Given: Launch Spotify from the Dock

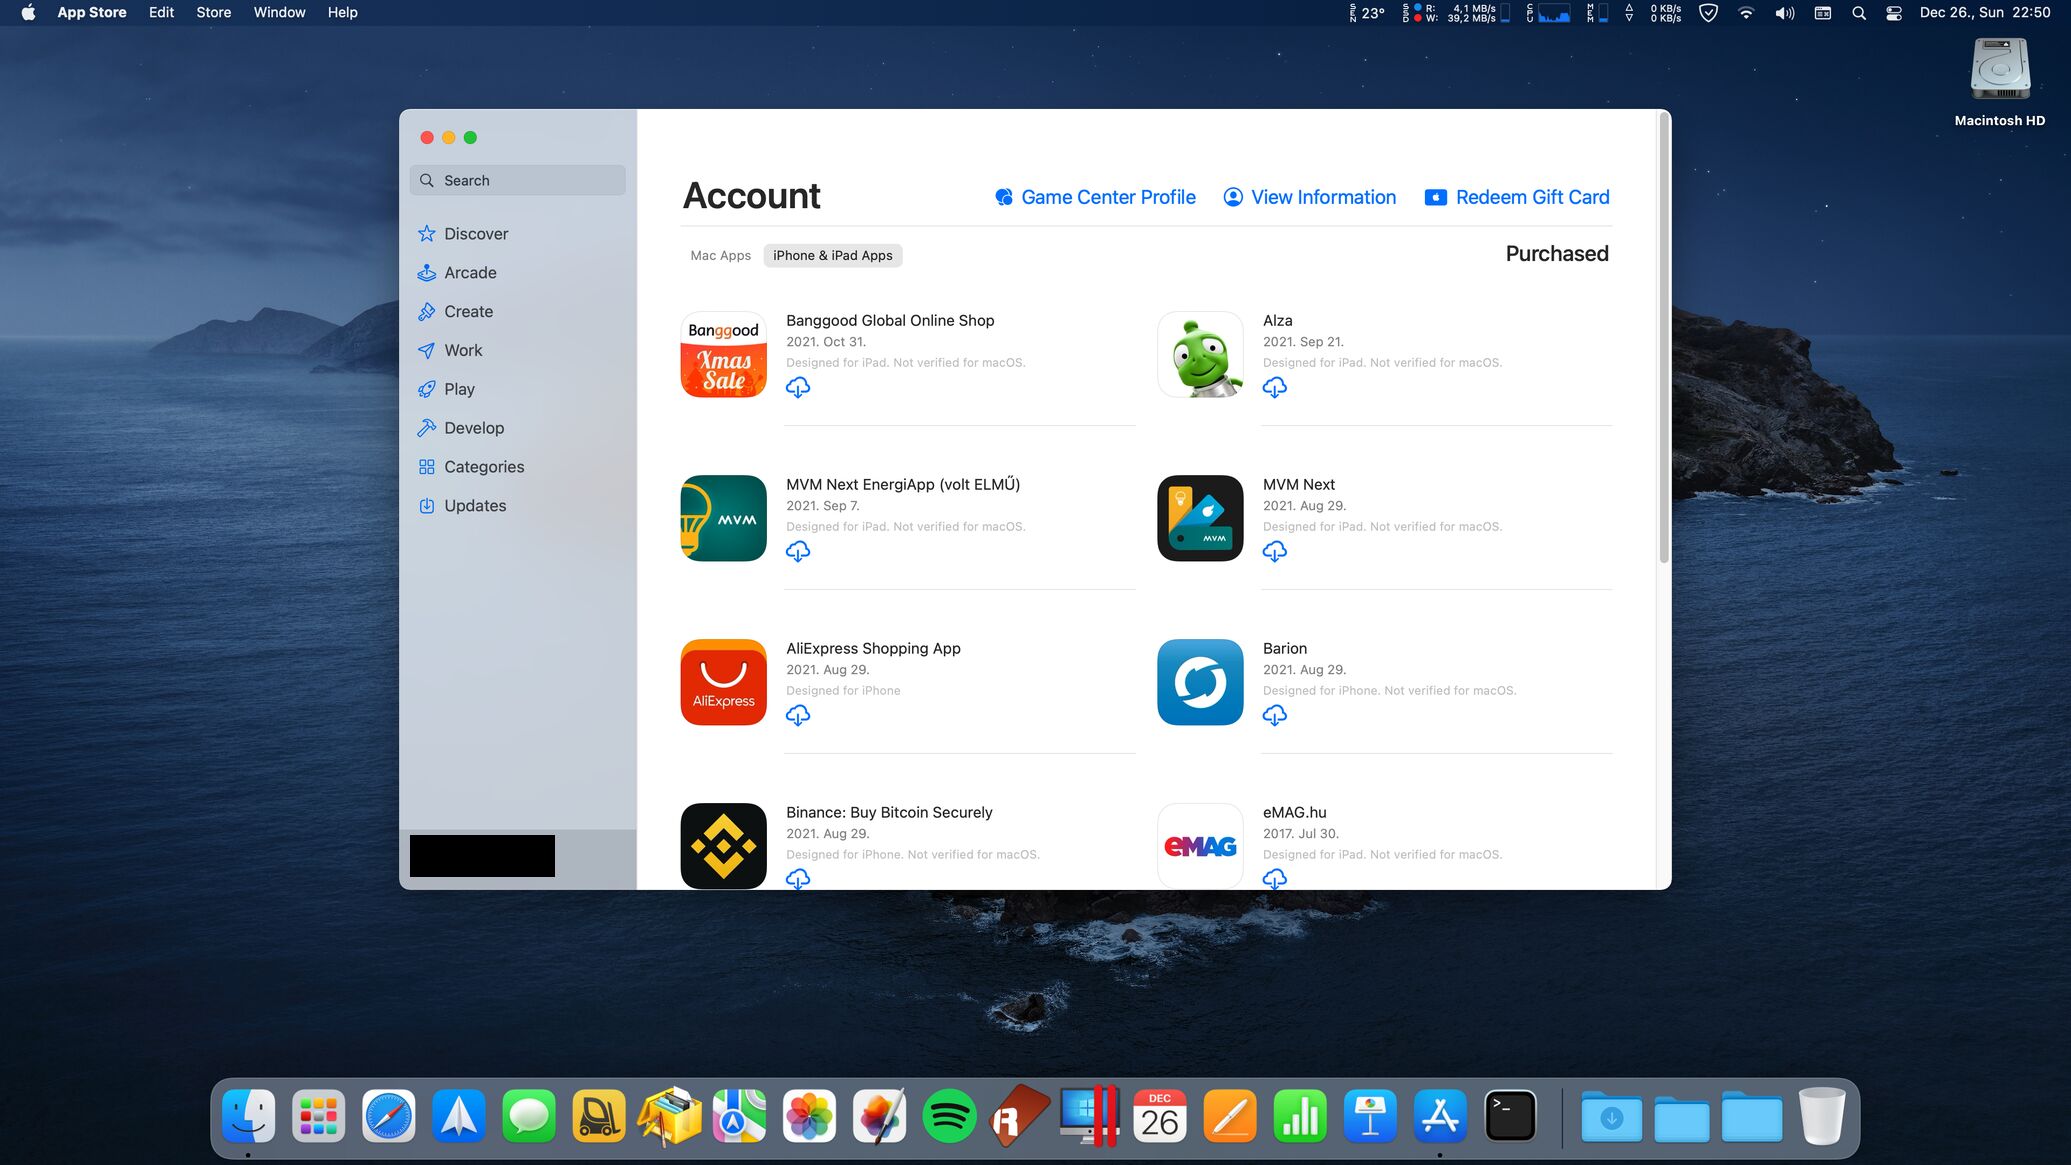Looking at the screenshot, I should 948,1117.
